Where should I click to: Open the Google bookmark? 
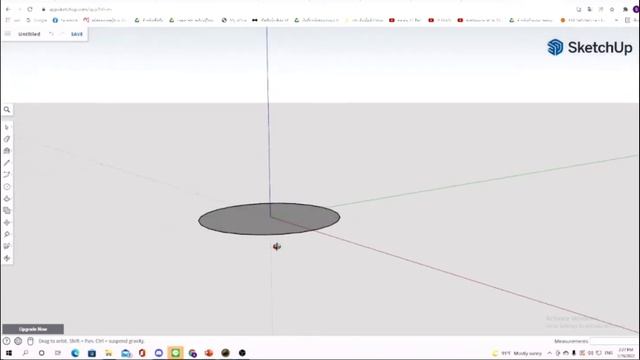(x=36, y=20)
